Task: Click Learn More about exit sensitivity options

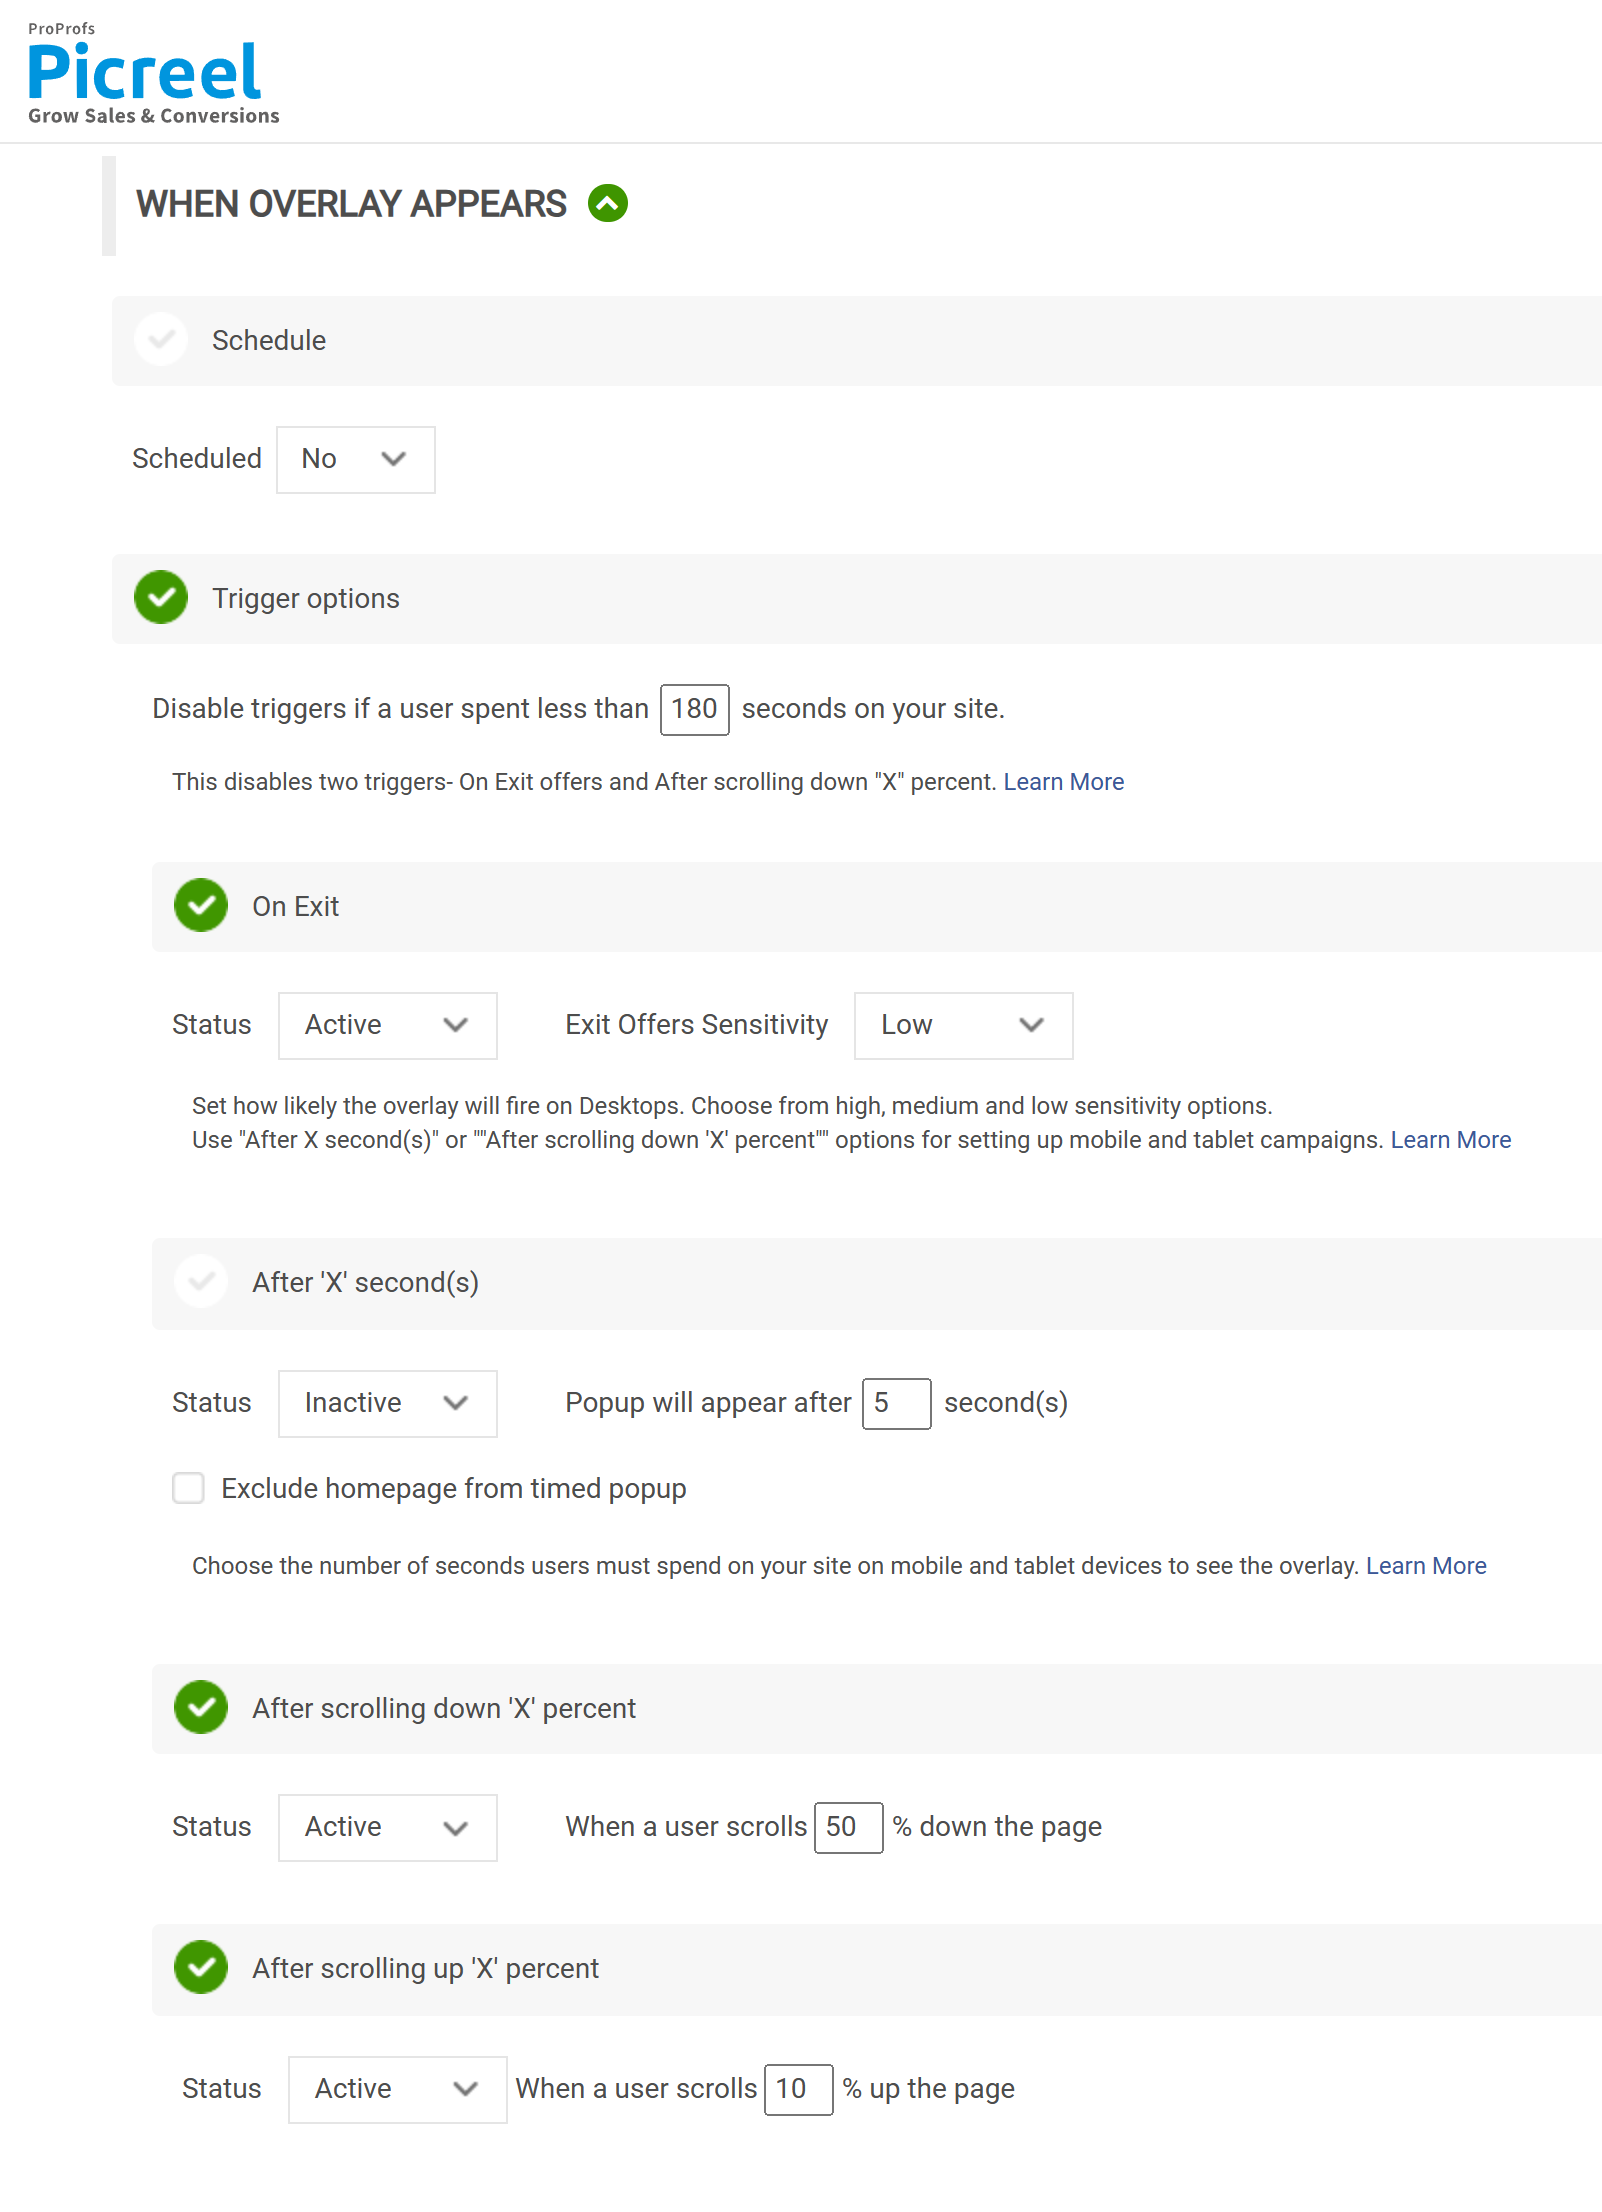Action: [x=1450, y=1139]
